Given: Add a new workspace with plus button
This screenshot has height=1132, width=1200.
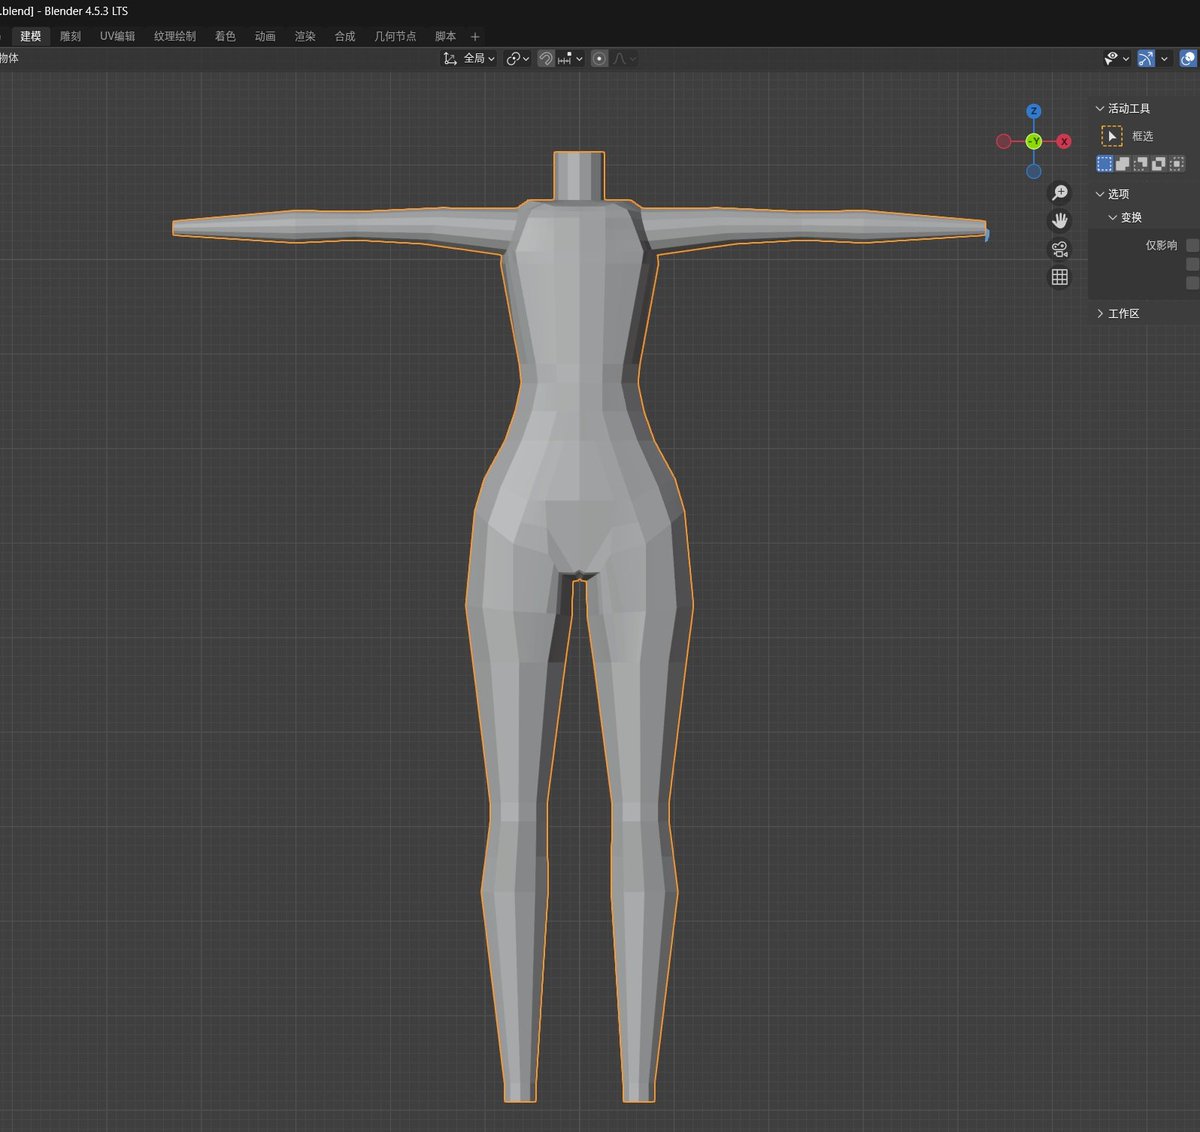Looking at the screenshot, I should coord(475,37).
